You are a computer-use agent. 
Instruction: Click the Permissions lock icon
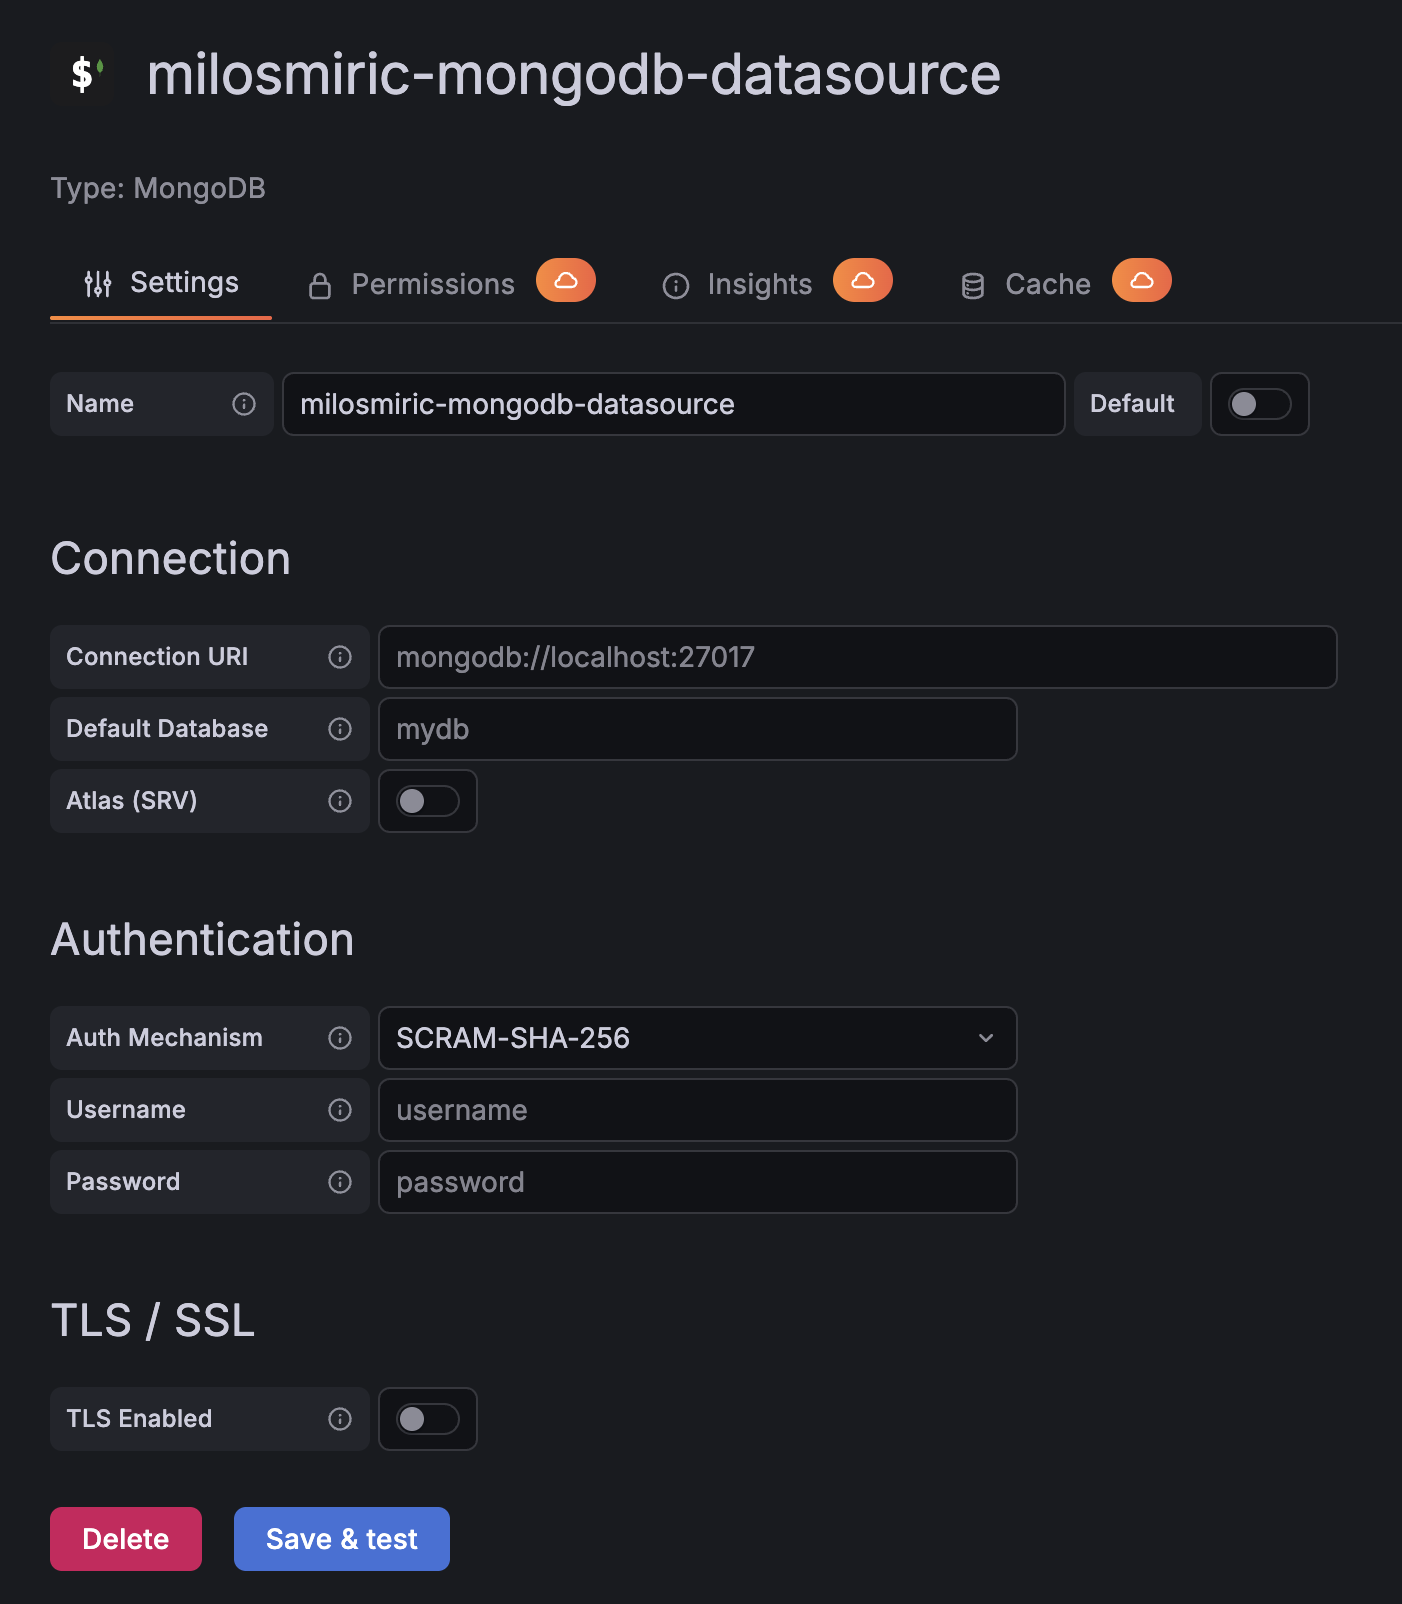(320, 286)
